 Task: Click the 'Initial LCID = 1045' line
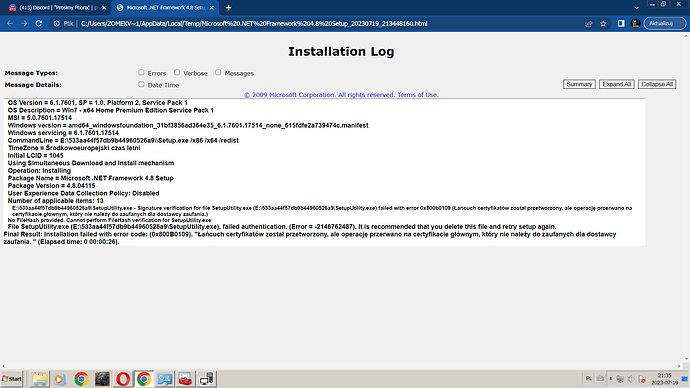35,155
